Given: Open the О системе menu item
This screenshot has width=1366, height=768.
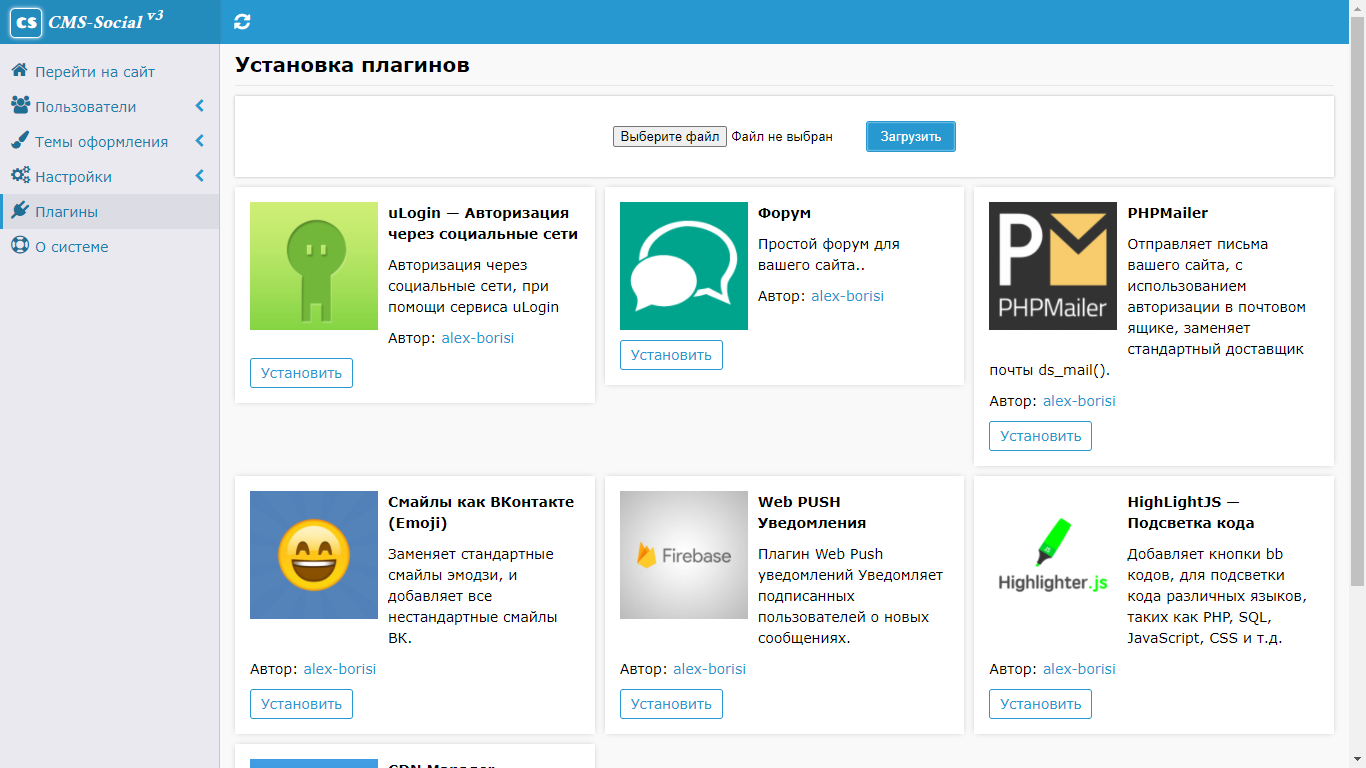Looking at the screenshot, I should coord(71,246).
